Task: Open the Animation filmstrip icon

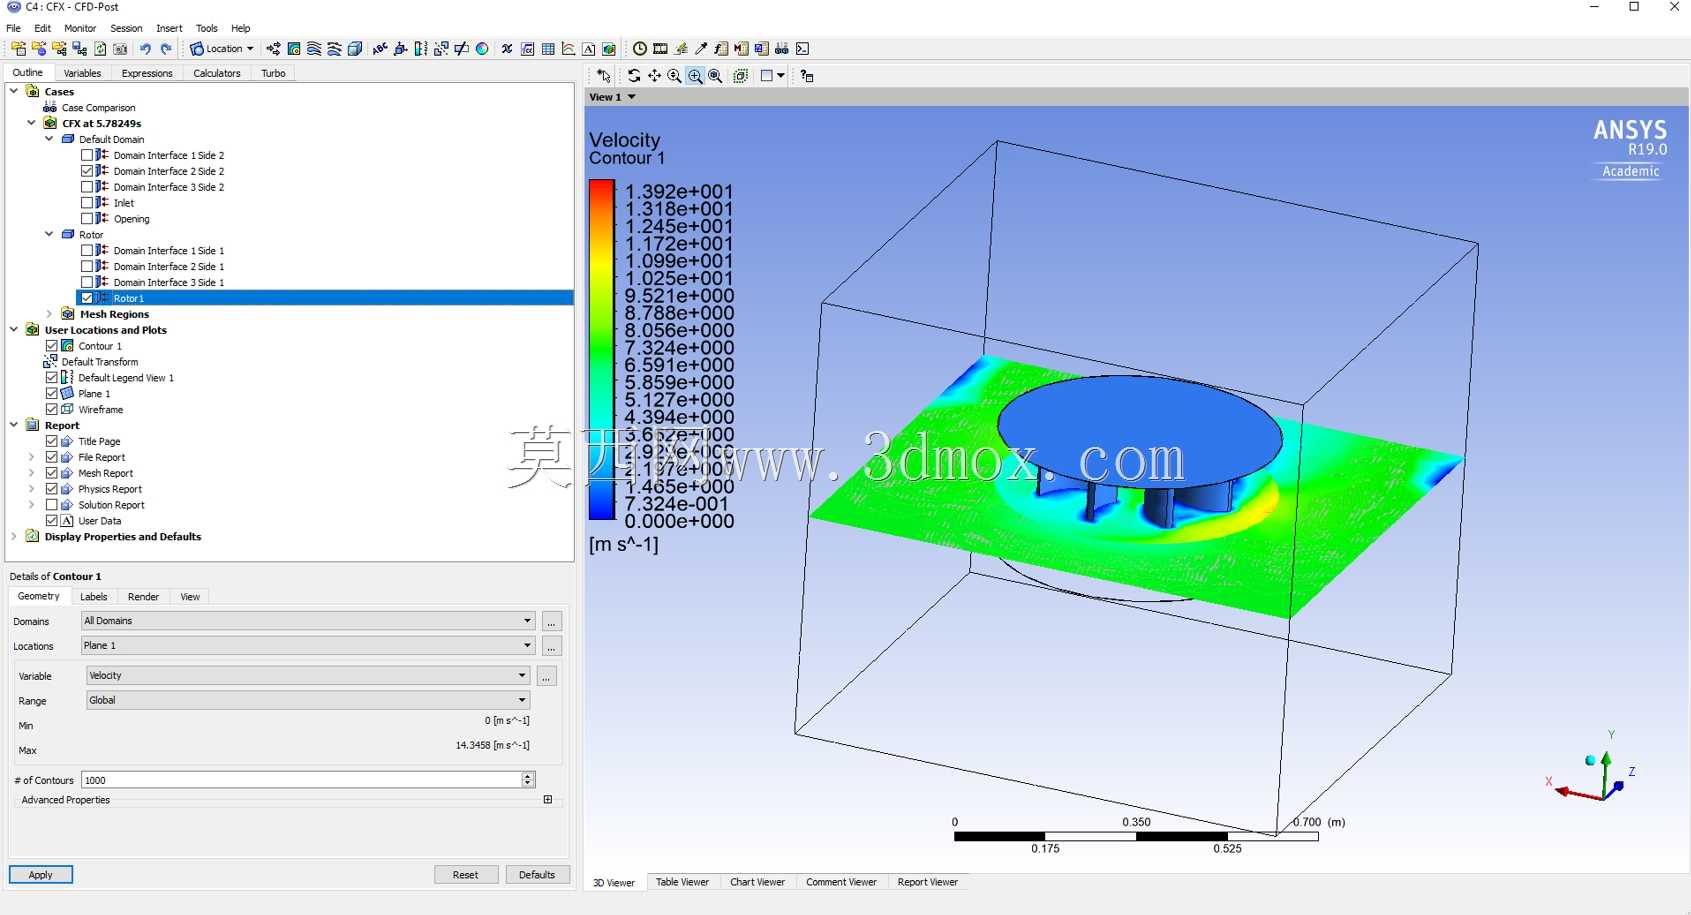Action: click(660, 48)
